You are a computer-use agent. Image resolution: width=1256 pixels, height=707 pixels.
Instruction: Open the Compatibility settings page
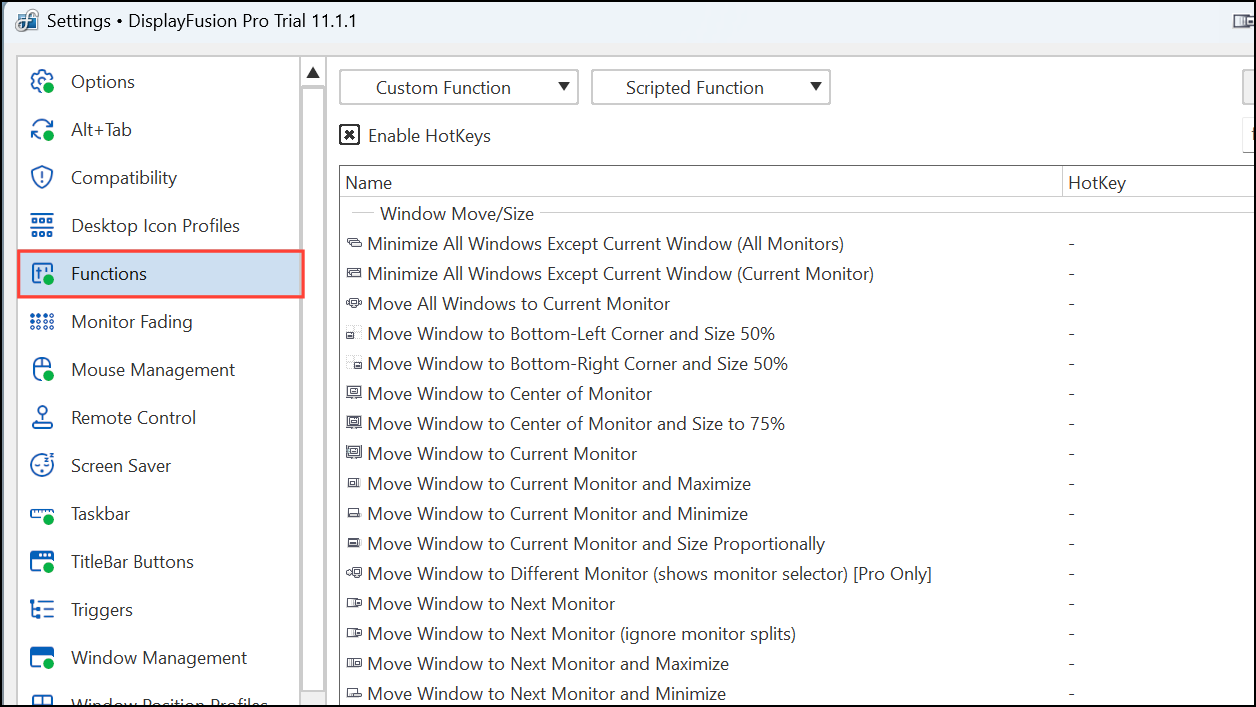[124, 178]
